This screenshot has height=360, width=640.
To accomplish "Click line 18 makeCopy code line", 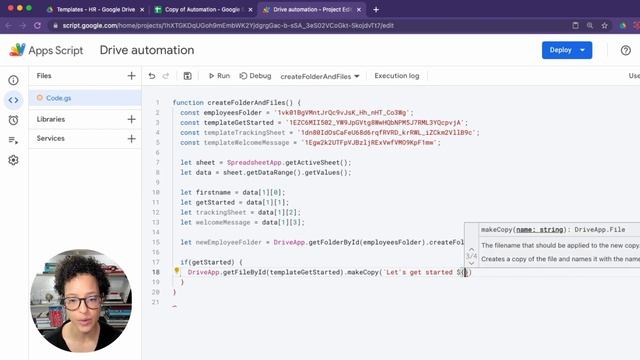I will (x=329, y=272).
